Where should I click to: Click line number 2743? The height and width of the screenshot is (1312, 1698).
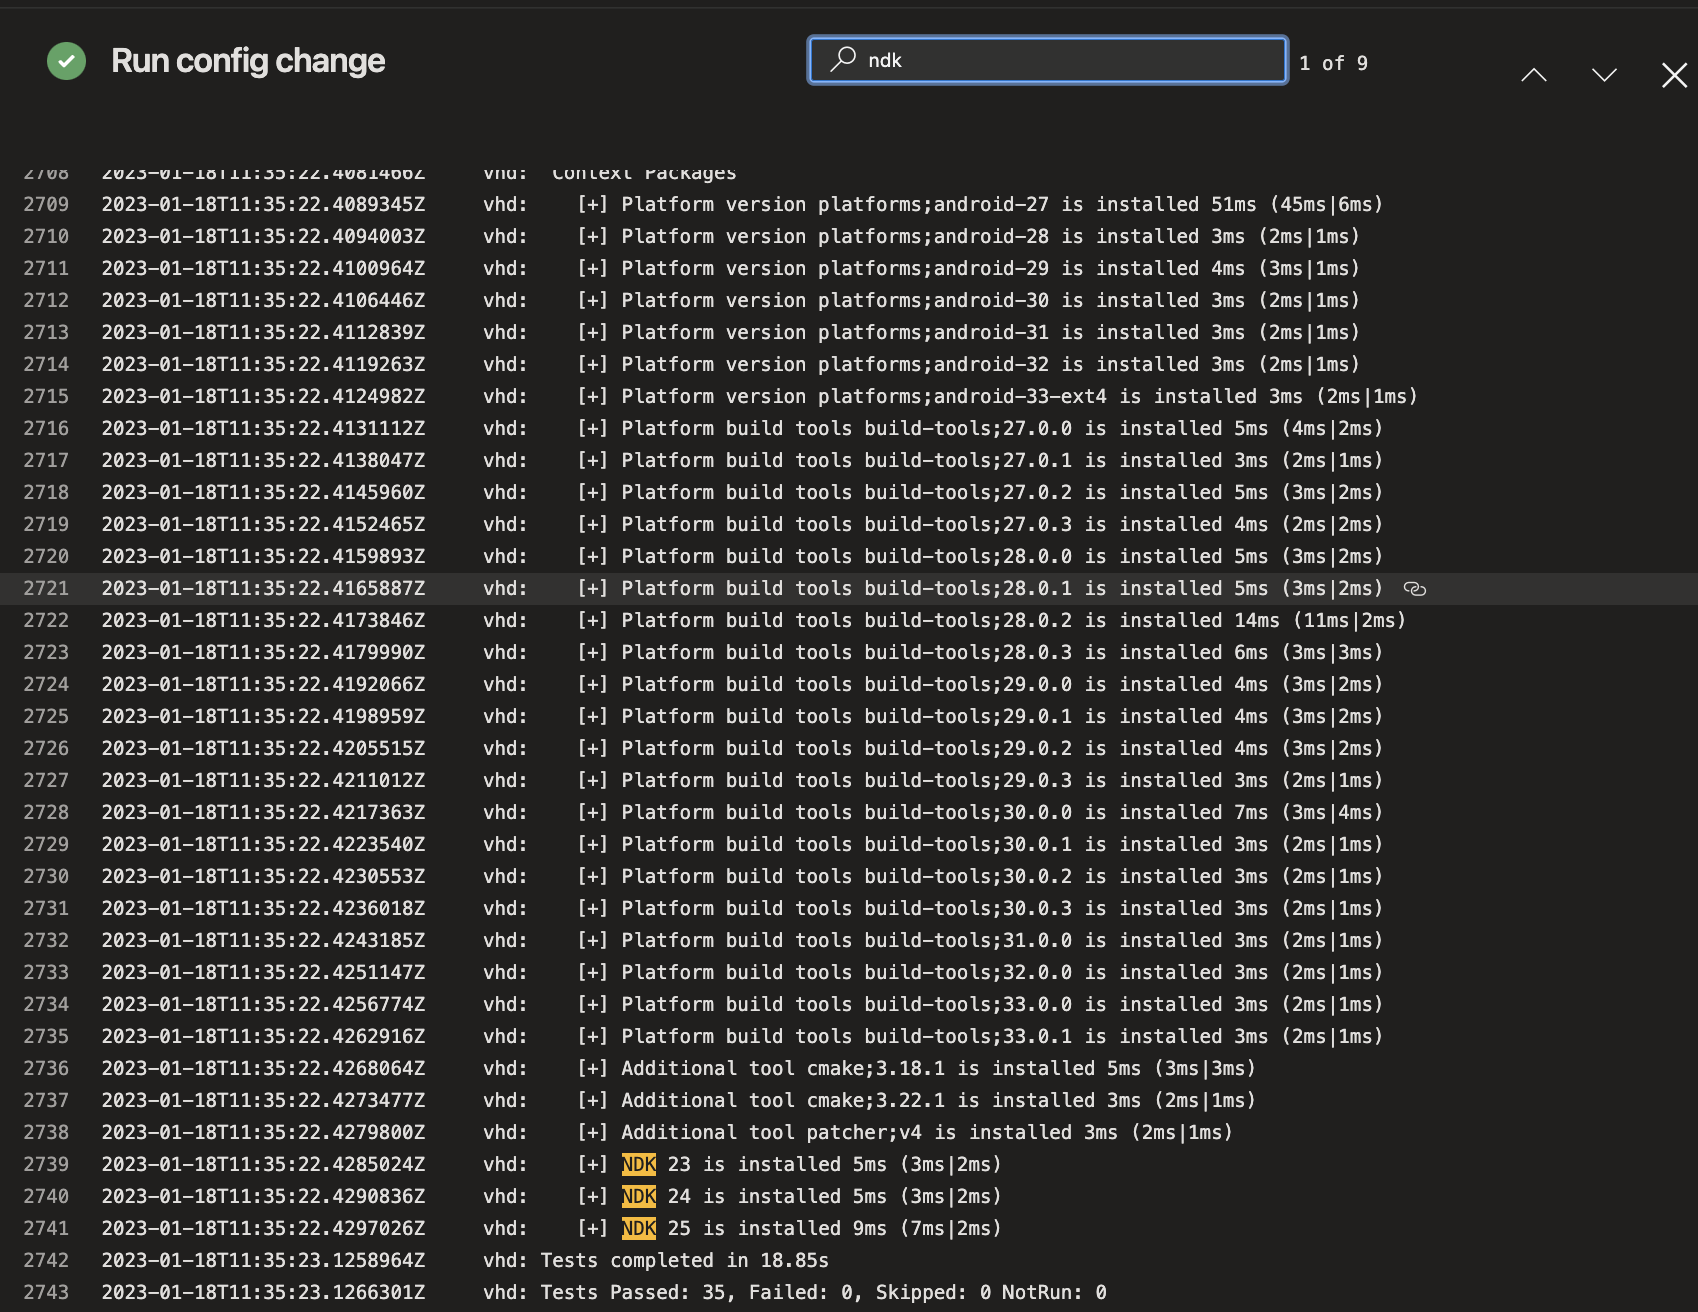46,1292
